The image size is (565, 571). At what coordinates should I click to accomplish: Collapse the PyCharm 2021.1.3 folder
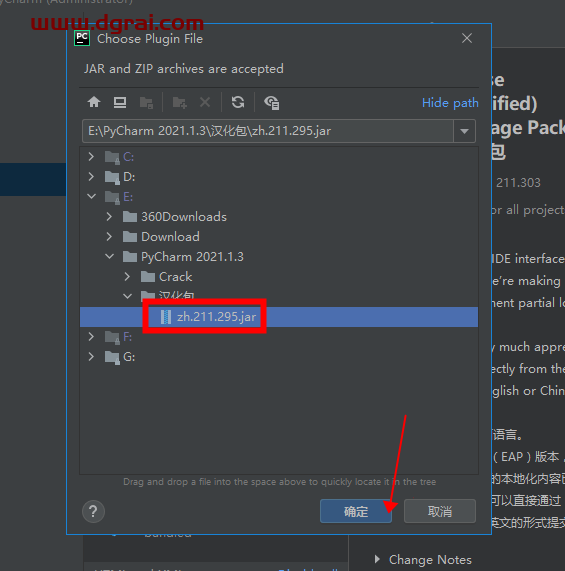(109, 257)
